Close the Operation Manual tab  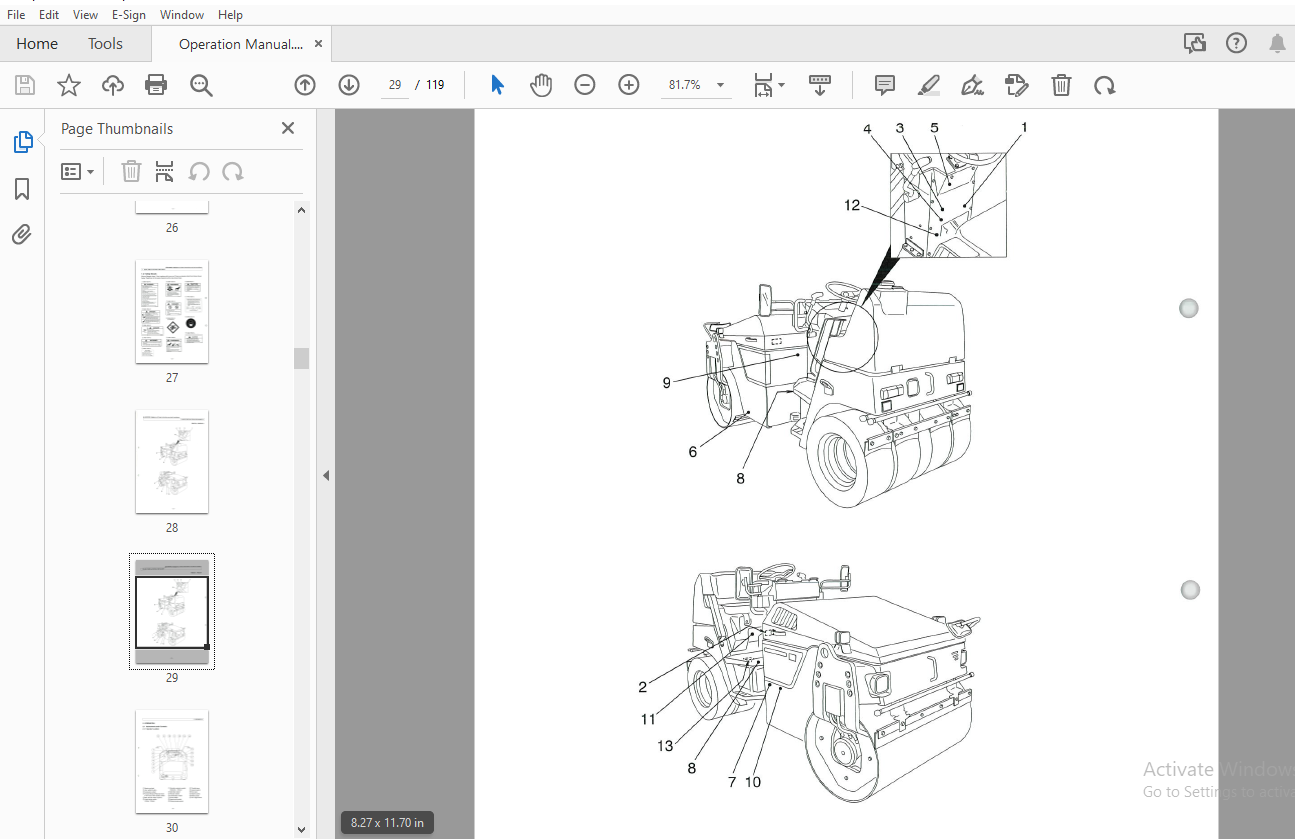tap(319, 44)
